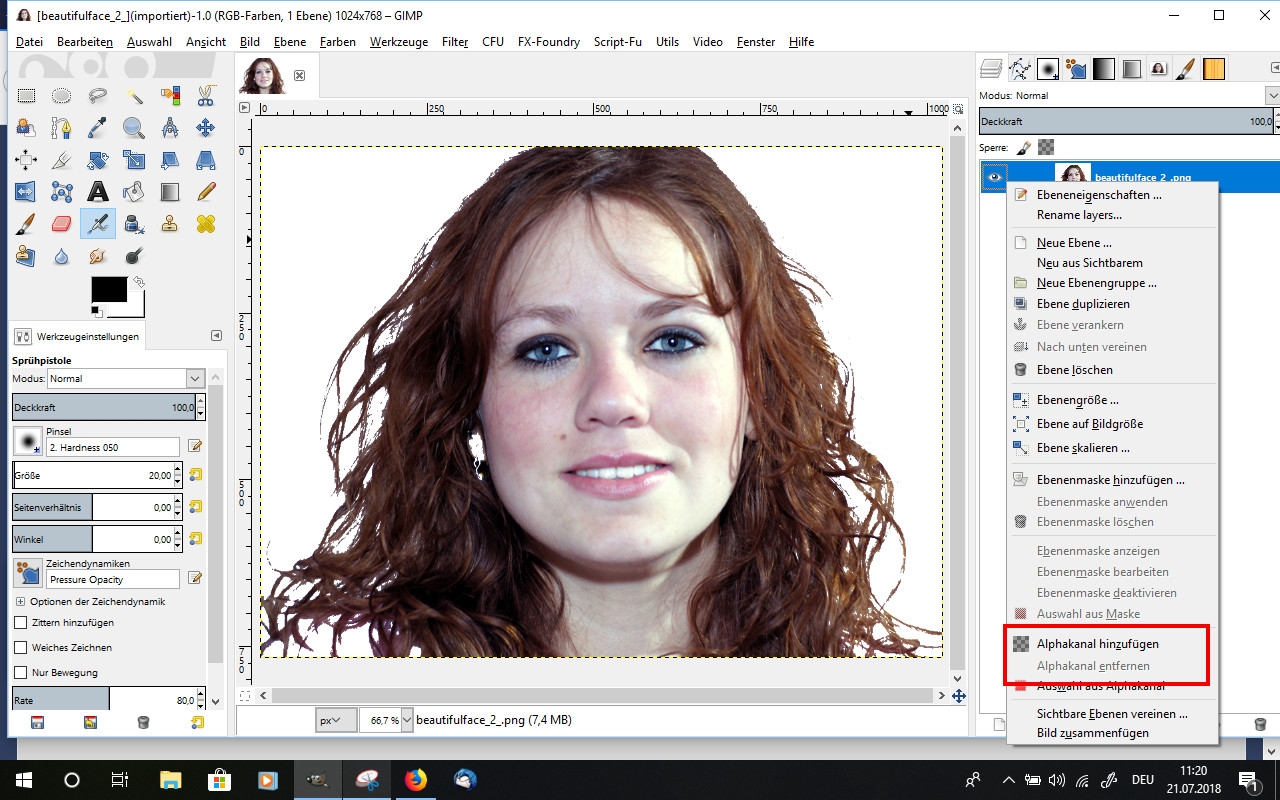Screen dimensions: 1280x800
Task: Select the Eraser tool
Action: coord(62,223)
